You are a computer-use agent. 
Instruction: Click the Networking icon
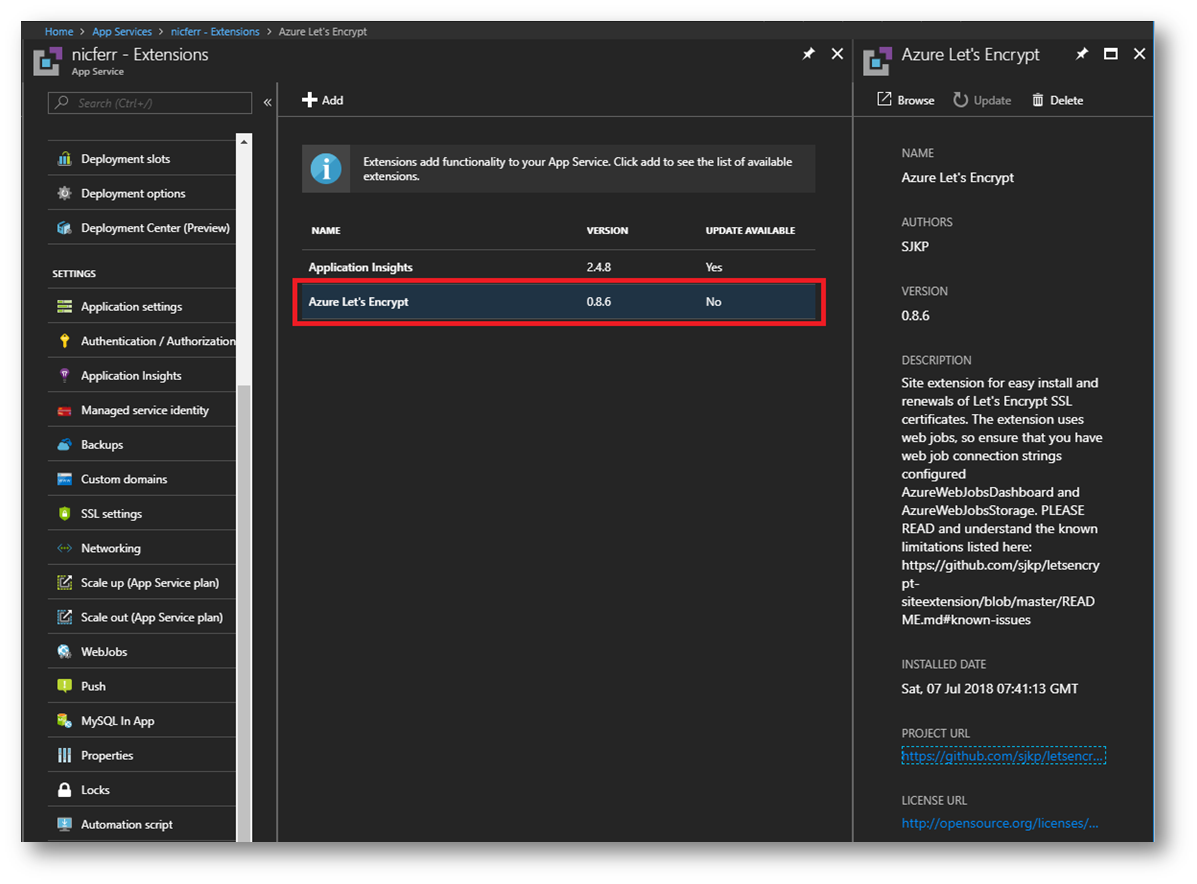(65, 548)
